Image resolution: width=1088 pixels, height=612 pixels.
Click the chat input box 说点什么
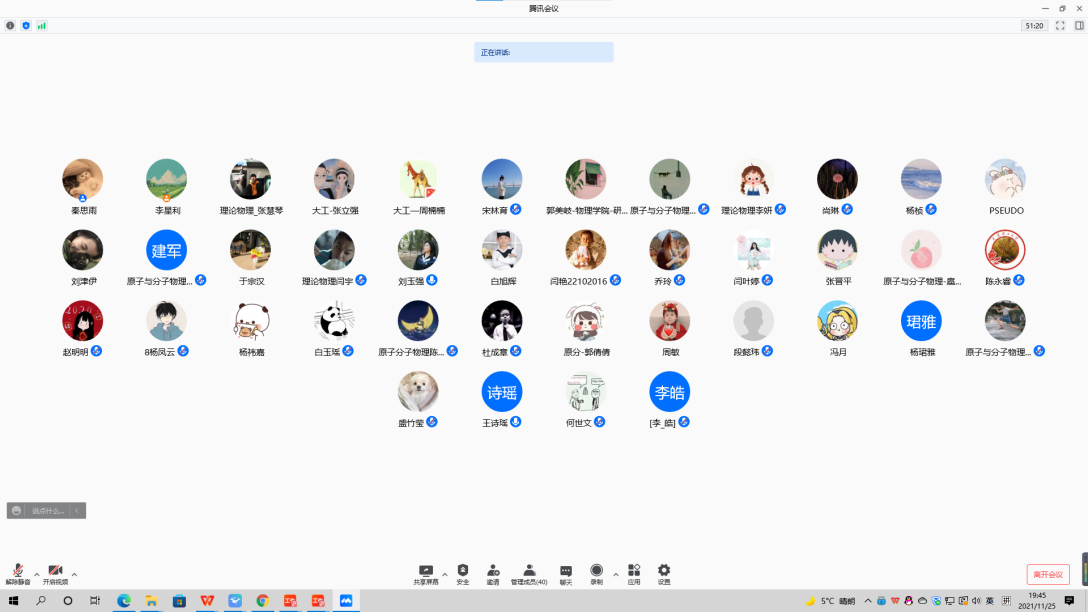pos(47,511)
